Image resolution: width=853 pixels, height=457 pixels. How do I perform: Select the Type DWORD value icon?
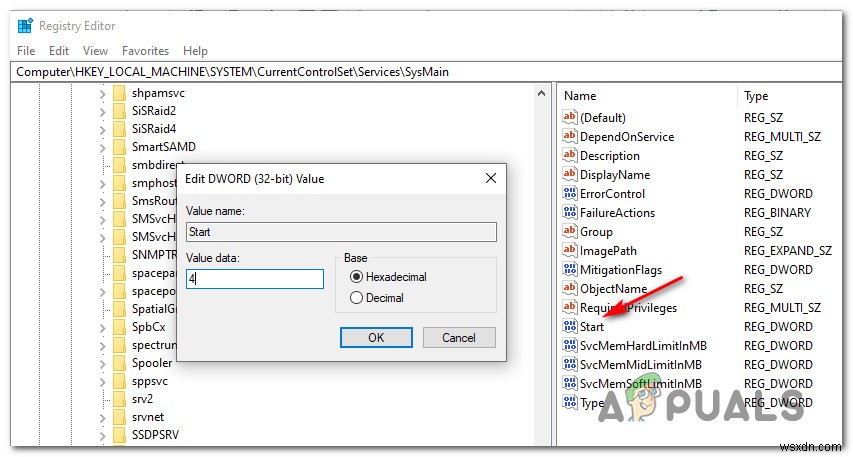point(570,403)
